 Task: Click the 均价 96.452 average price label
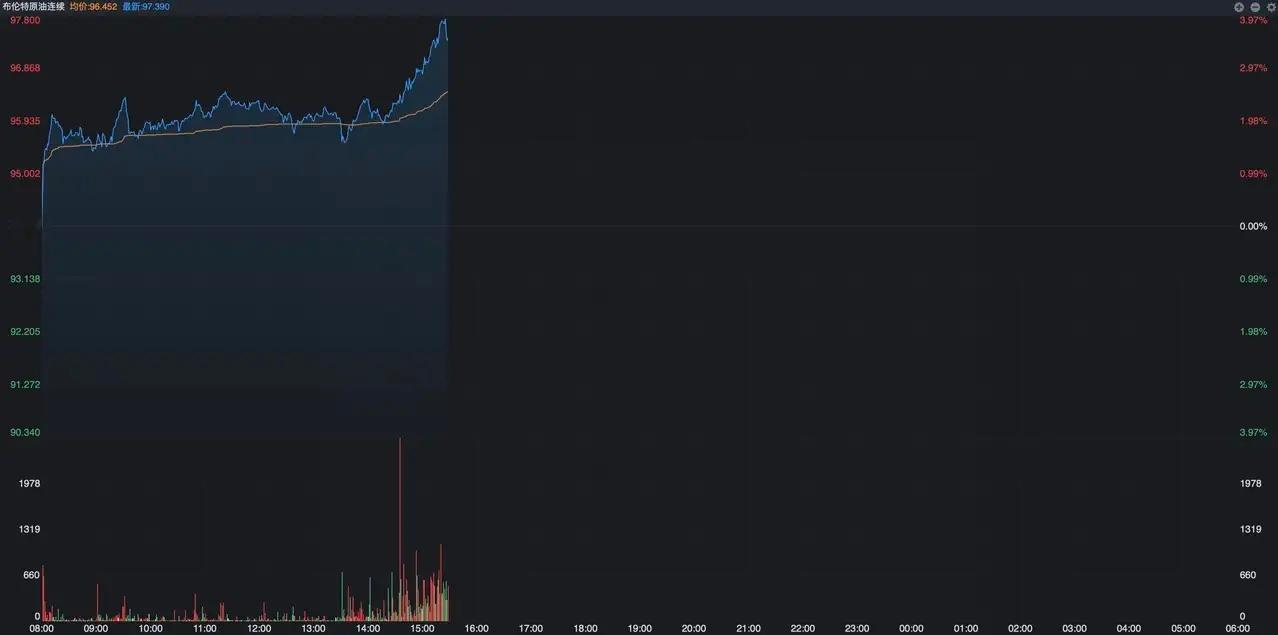pyautogui.click(x=93, y=6)
